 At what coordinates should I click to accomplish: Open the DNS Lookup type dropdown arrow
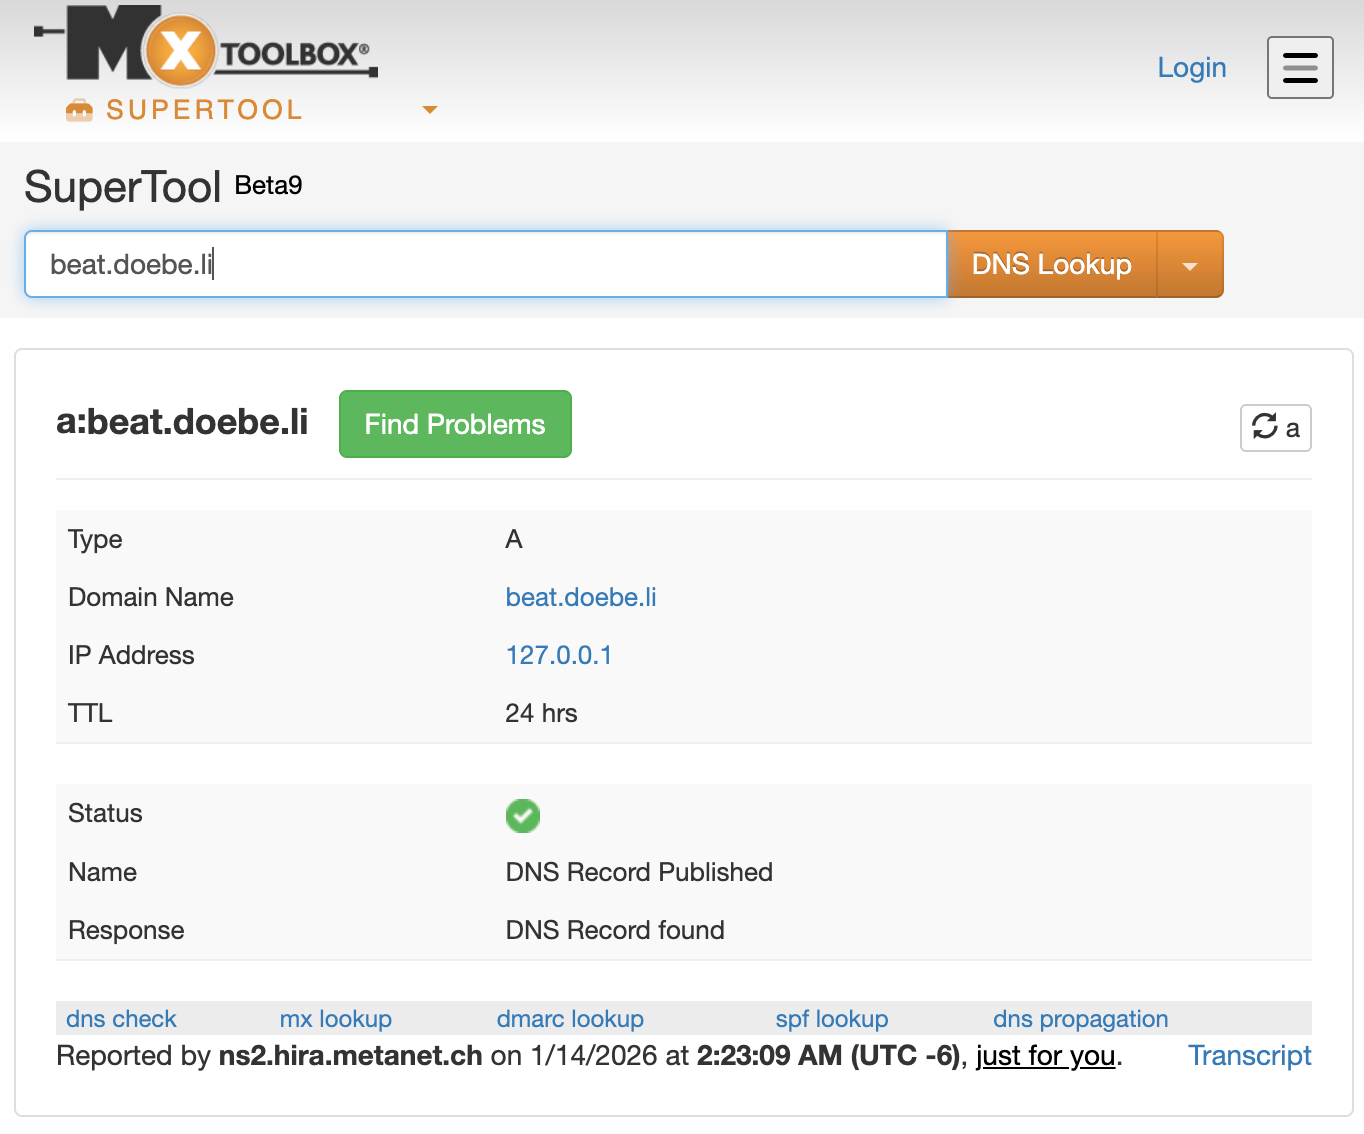[x=1189, y=265]
